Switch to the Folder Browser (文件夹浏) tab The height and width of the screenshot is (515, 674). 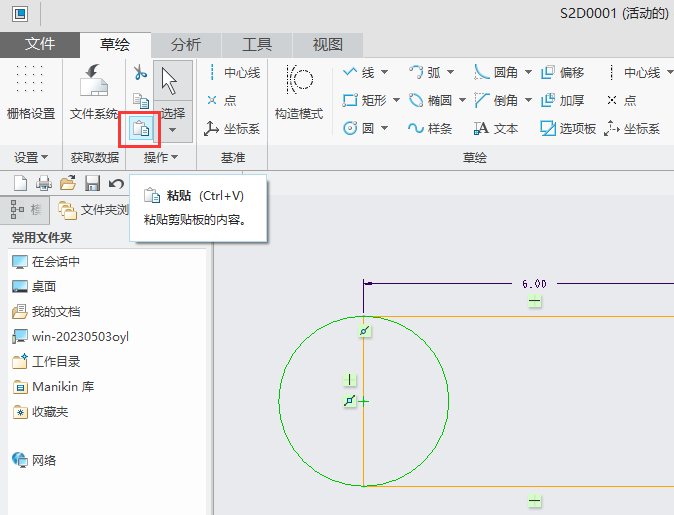tap(93, 210)
